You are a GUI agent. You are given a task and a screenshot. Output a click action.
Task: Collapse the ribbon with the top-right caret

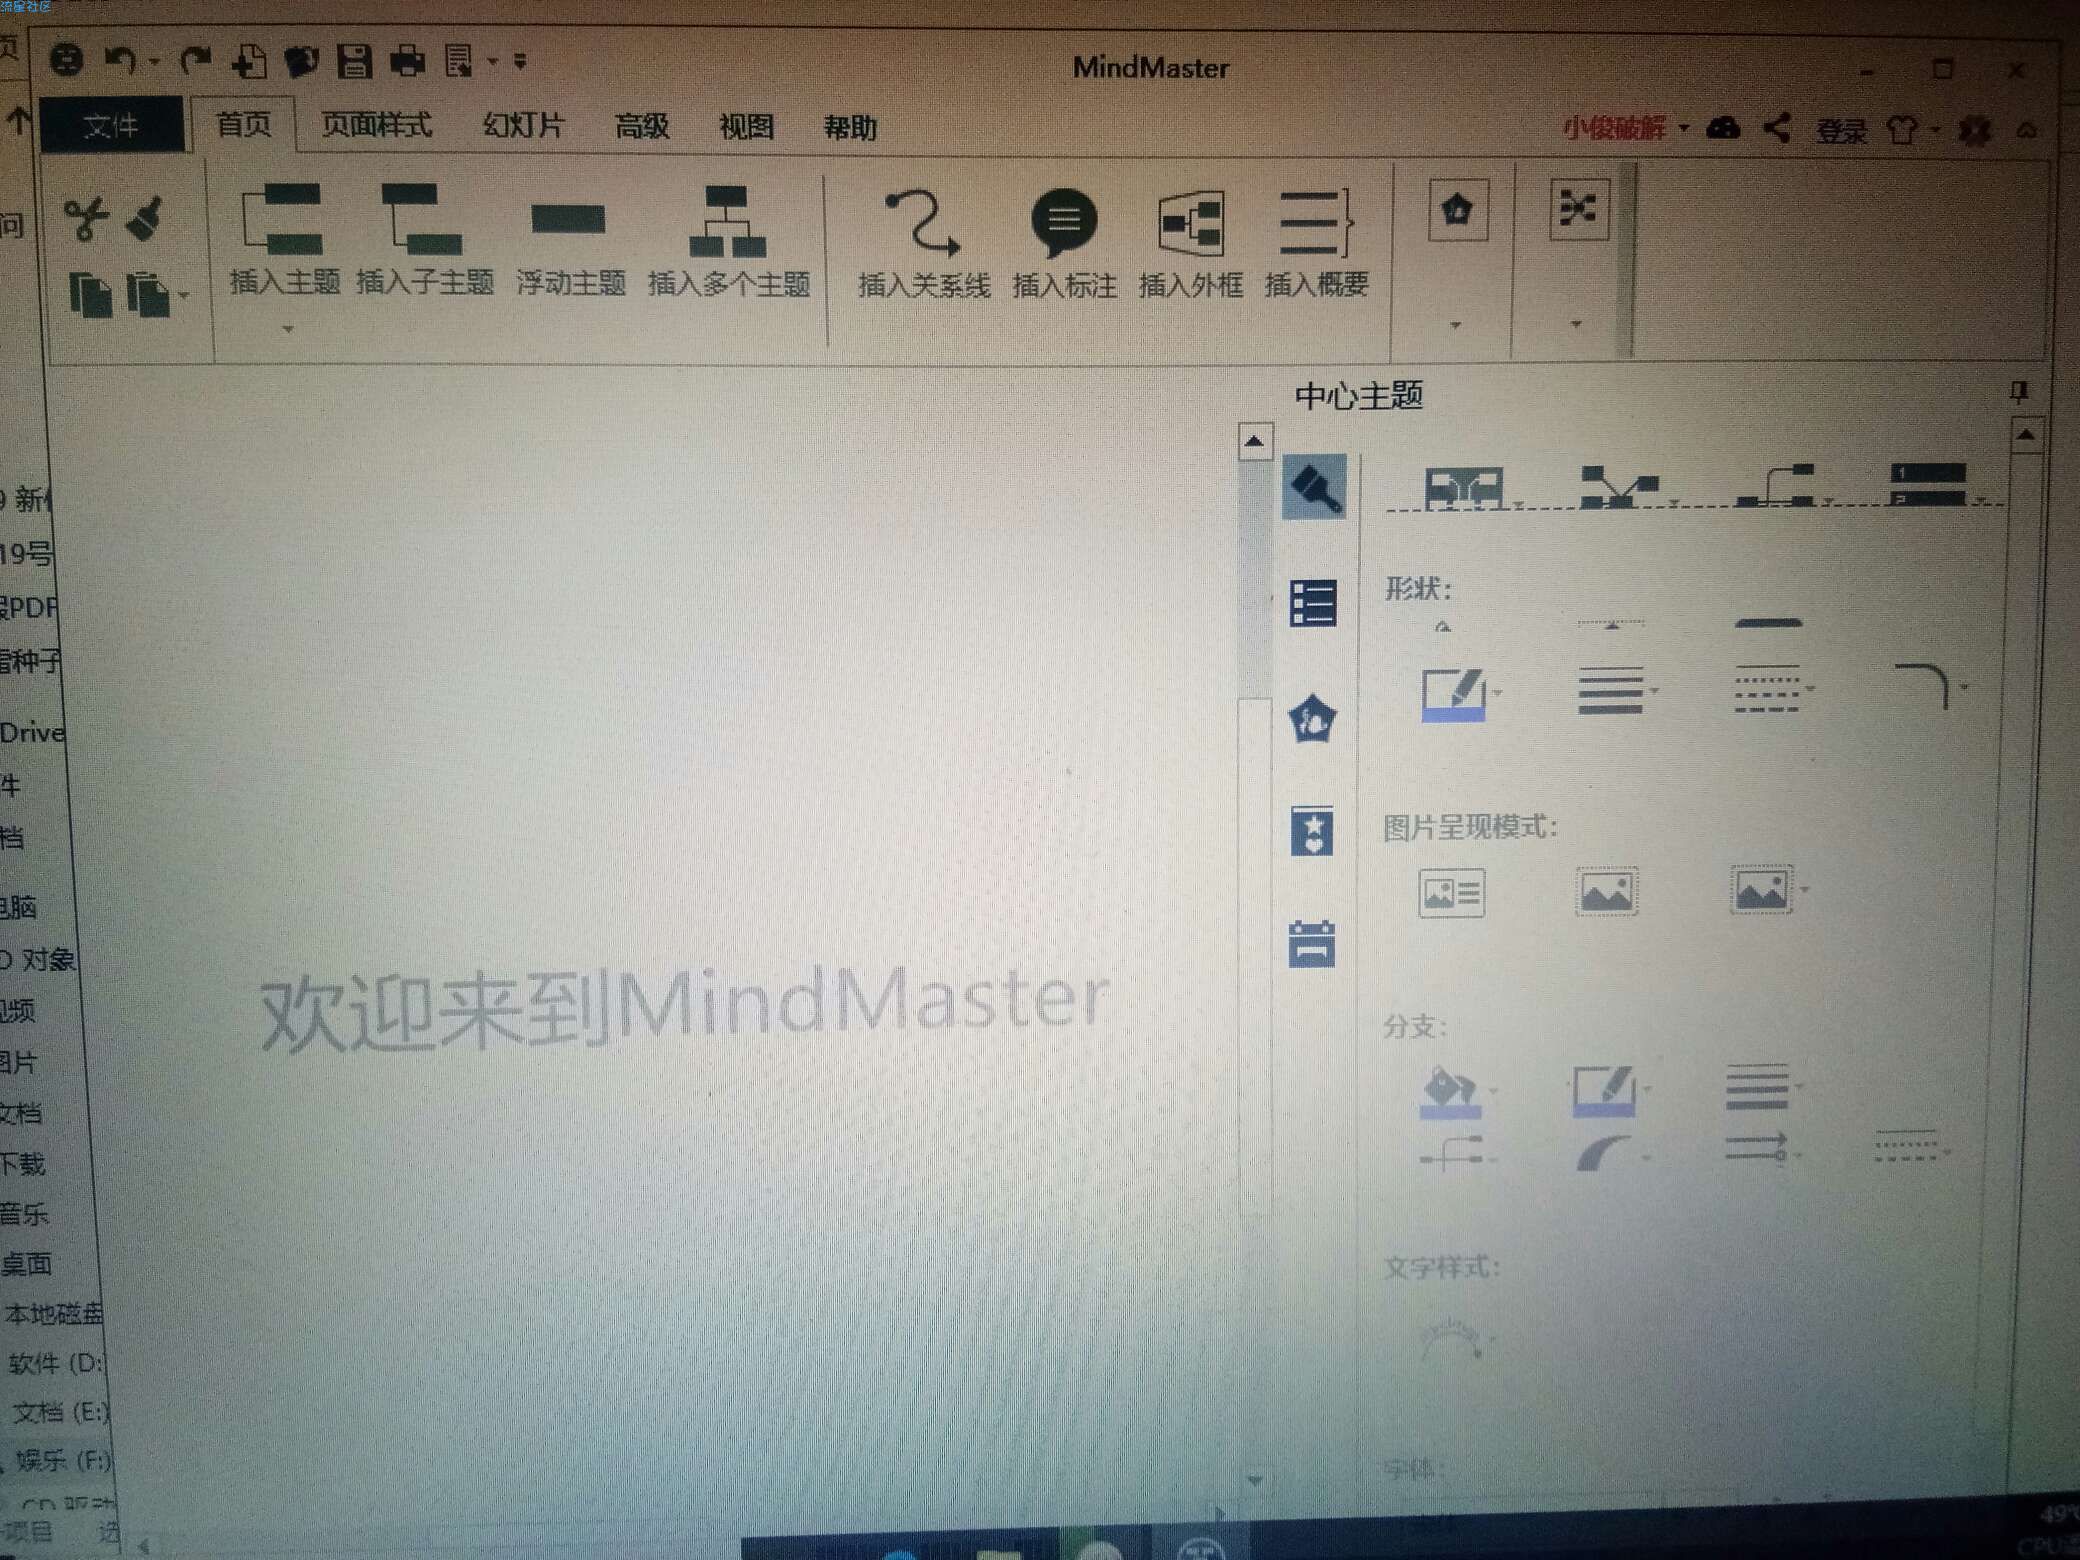2027,131
